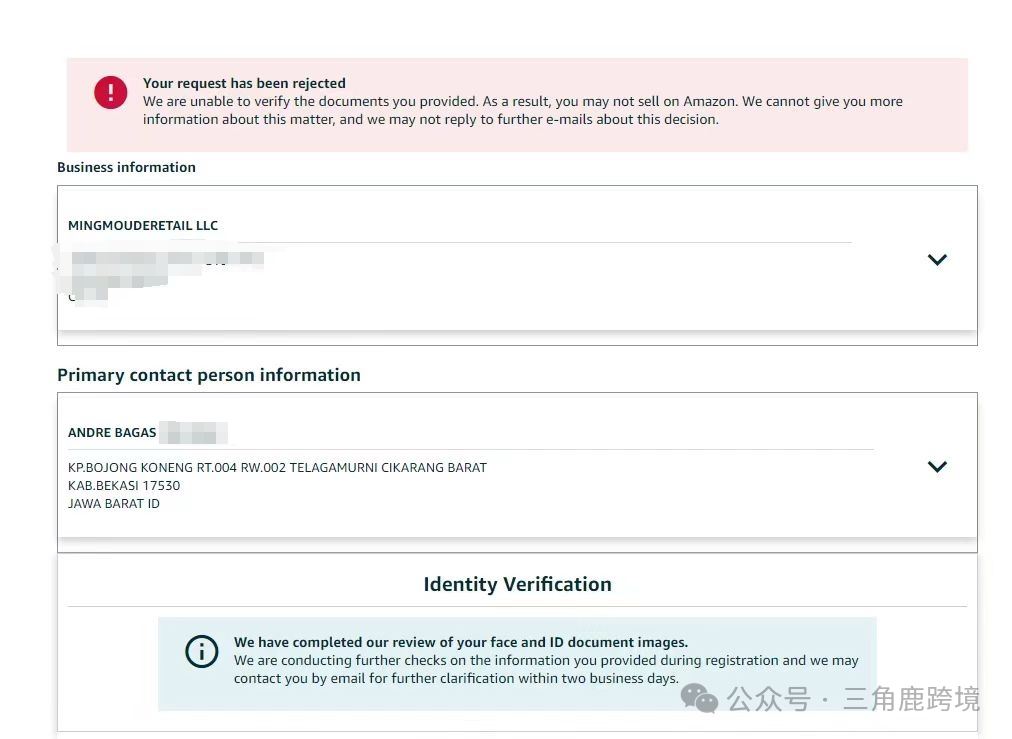Select the KP.BOJONG KONENG street address line
The image size is (1012, 739).
(x=278, y=467)
